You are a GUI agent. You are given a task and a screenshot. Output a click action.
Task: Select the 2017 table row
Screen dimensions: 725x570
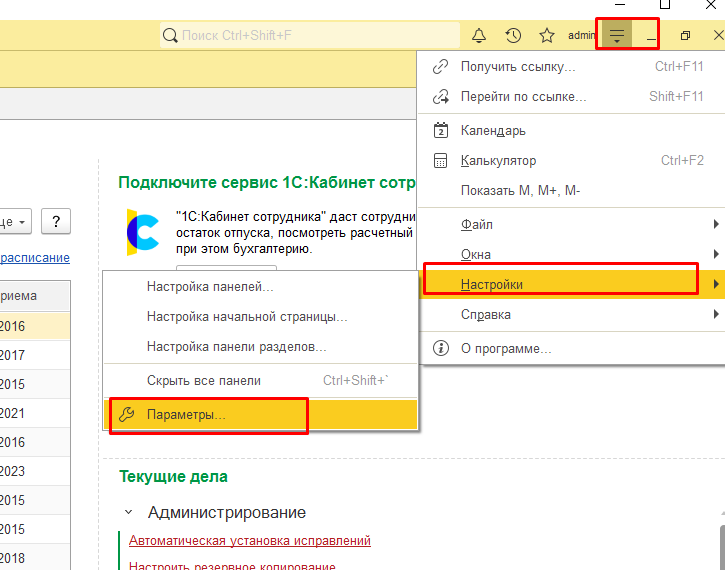point(35,355)
